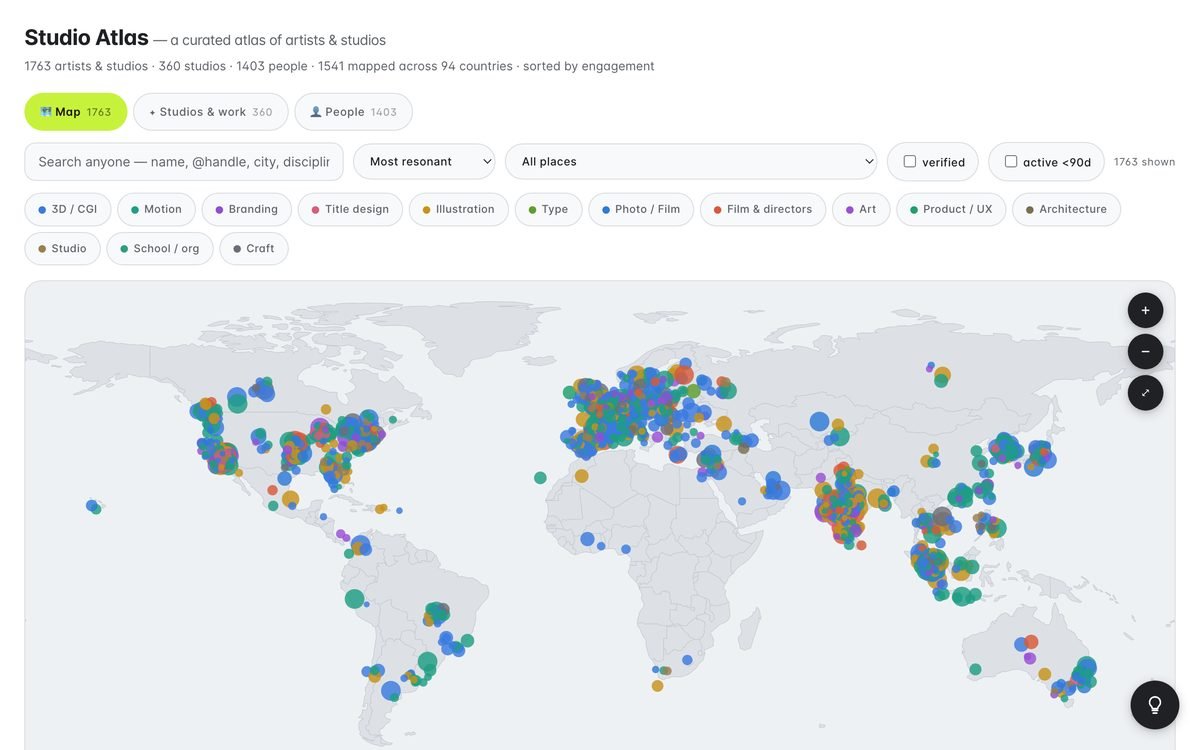This screenshot has width=1200, height=750.
Task: Zoom out with the map minus button
Action: coord(1145,351)
